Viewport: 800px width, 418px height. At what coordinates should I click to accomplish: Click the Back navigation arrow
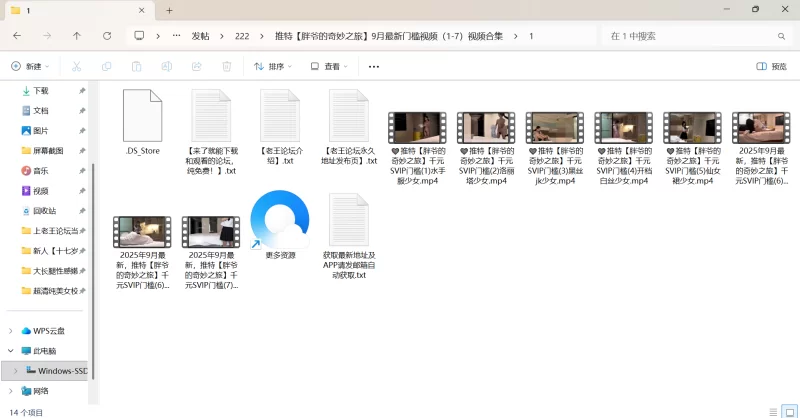pyautogui.click(x=17, y=35)
